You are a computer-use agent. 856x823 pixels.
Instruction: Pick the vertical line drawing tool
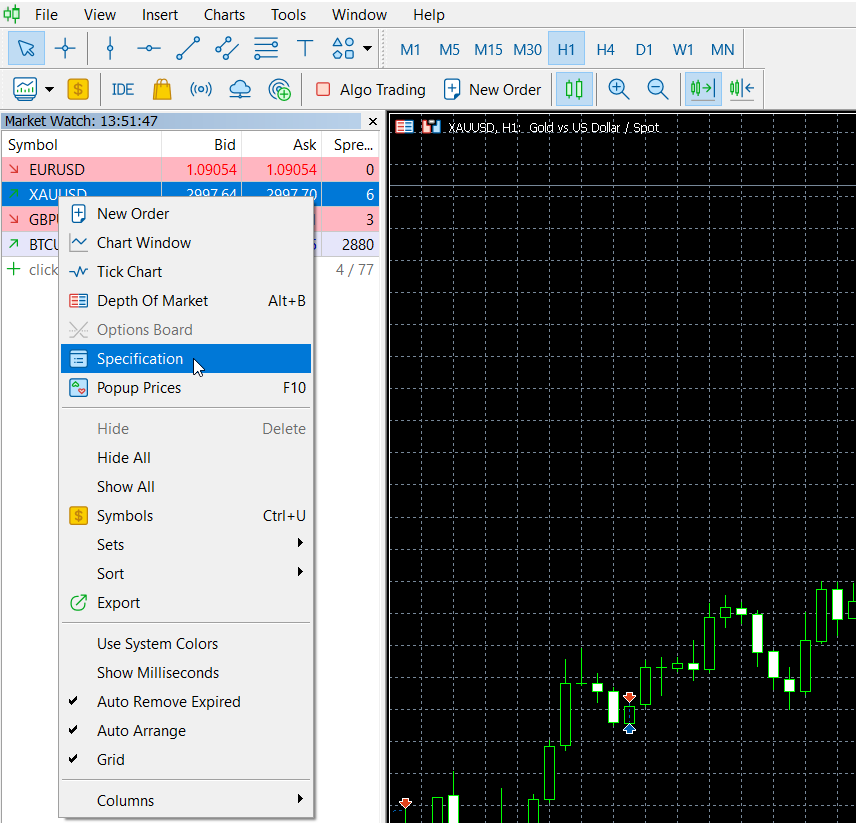click(x=110, y=49)
